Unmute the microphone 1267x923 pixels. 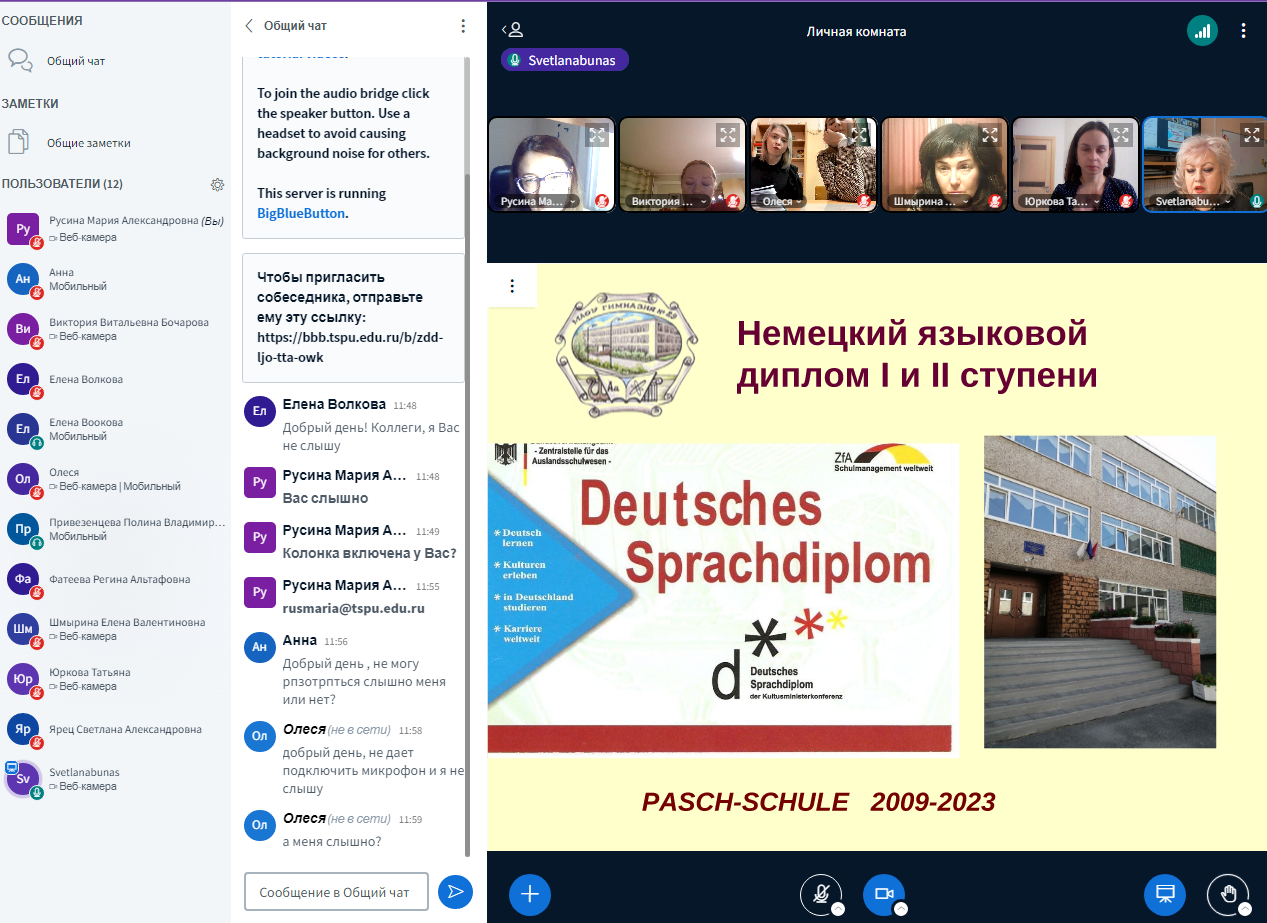[x=821, y=895]
